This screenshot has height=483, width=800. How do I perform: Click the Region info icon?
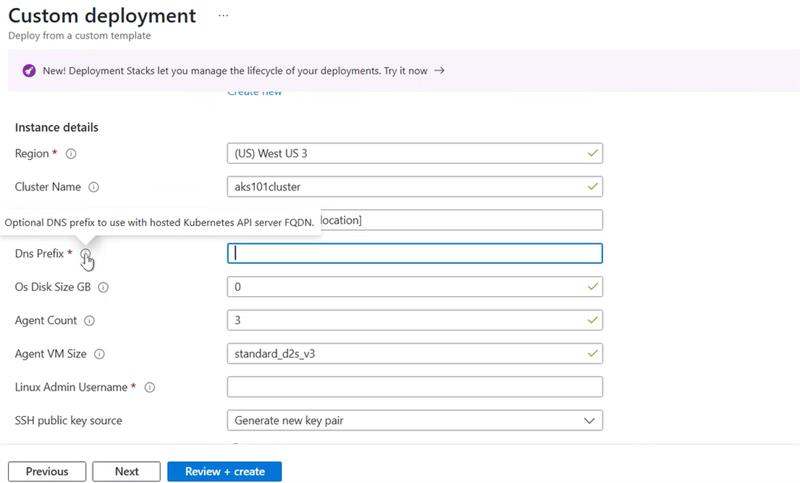pos(71,154)
